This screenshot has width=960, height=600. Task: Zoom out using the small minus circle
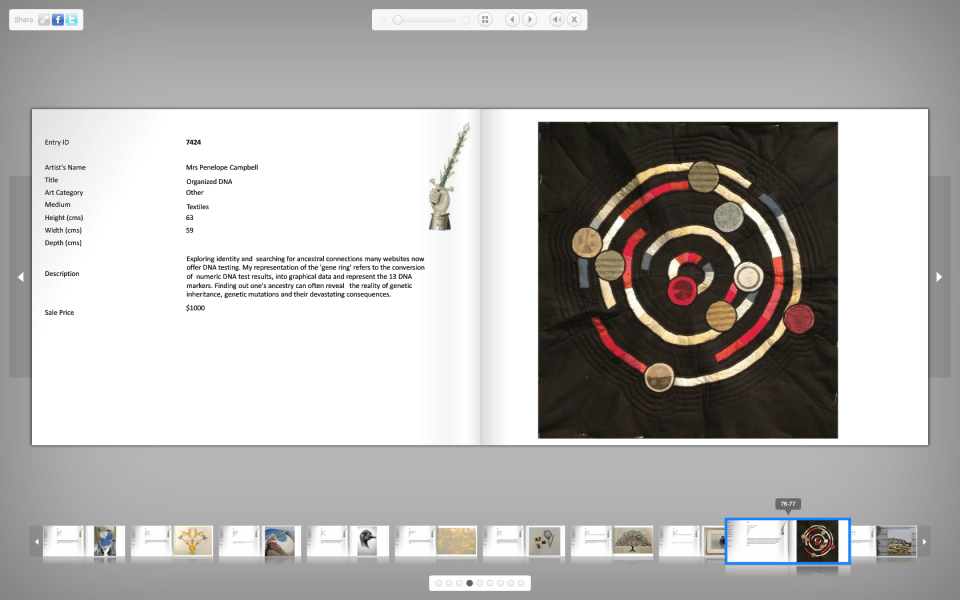(x=383, y=19)
